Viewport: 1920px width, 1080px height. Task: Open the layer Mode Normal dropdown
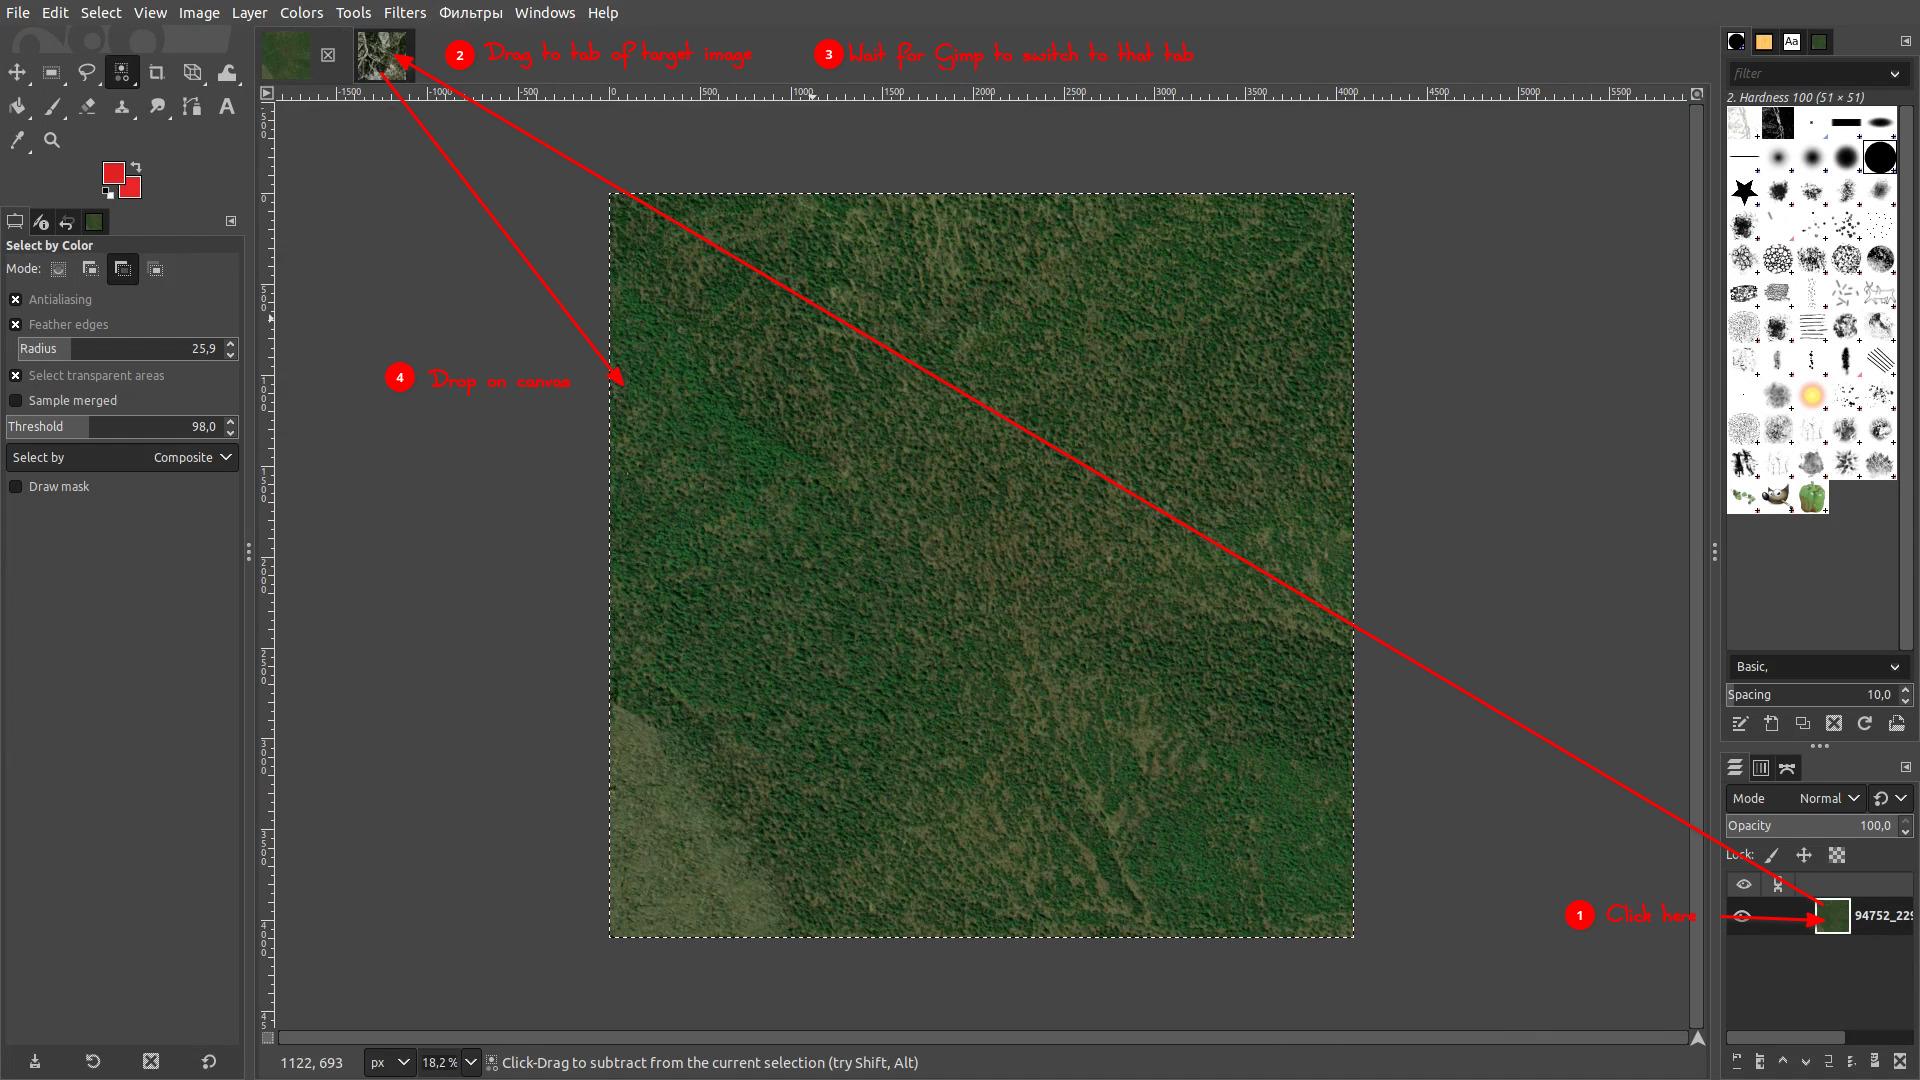point(1796,798)
